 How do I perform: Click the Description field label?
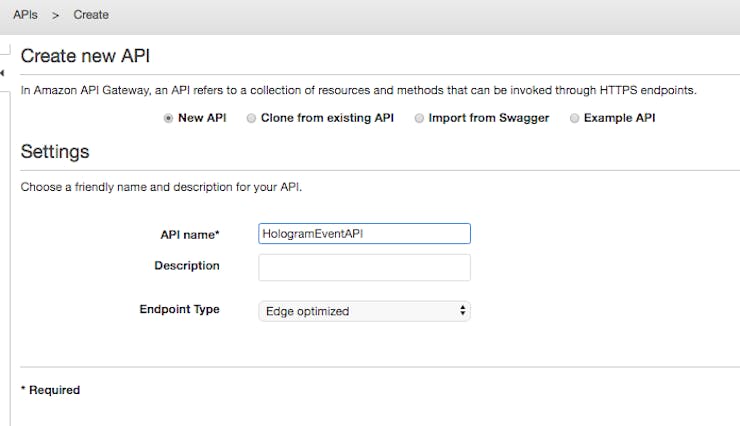[187, 266]
